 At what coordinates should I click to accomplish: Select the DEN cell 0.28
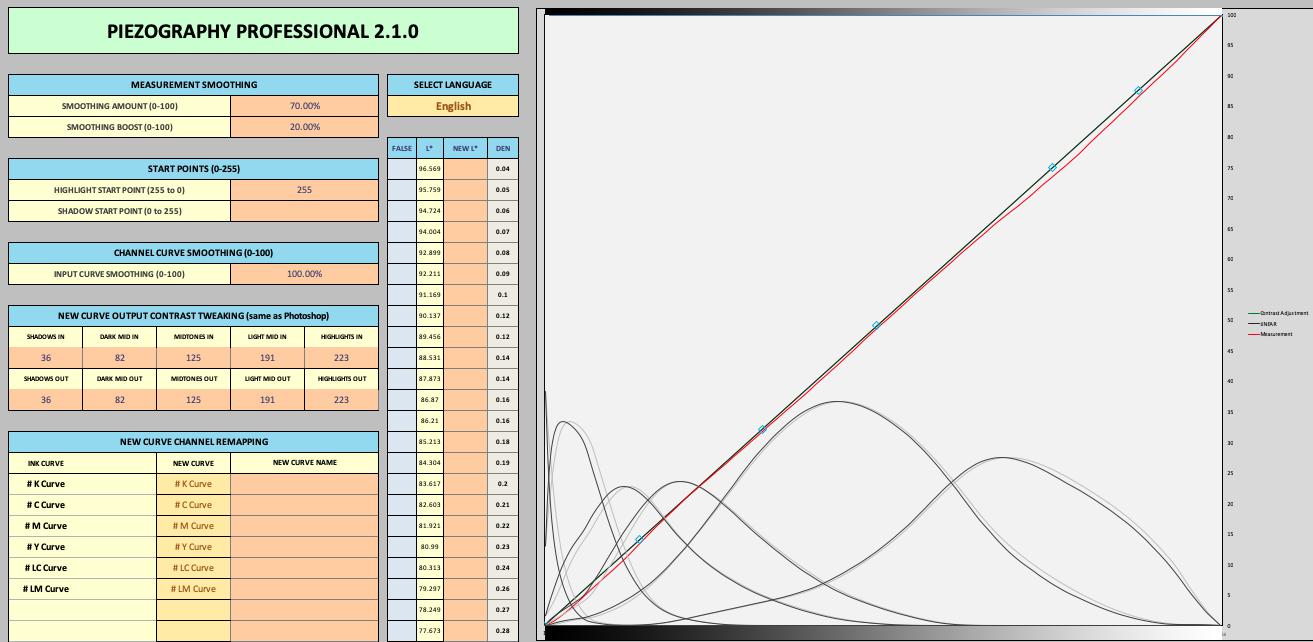tap(503, 630)
